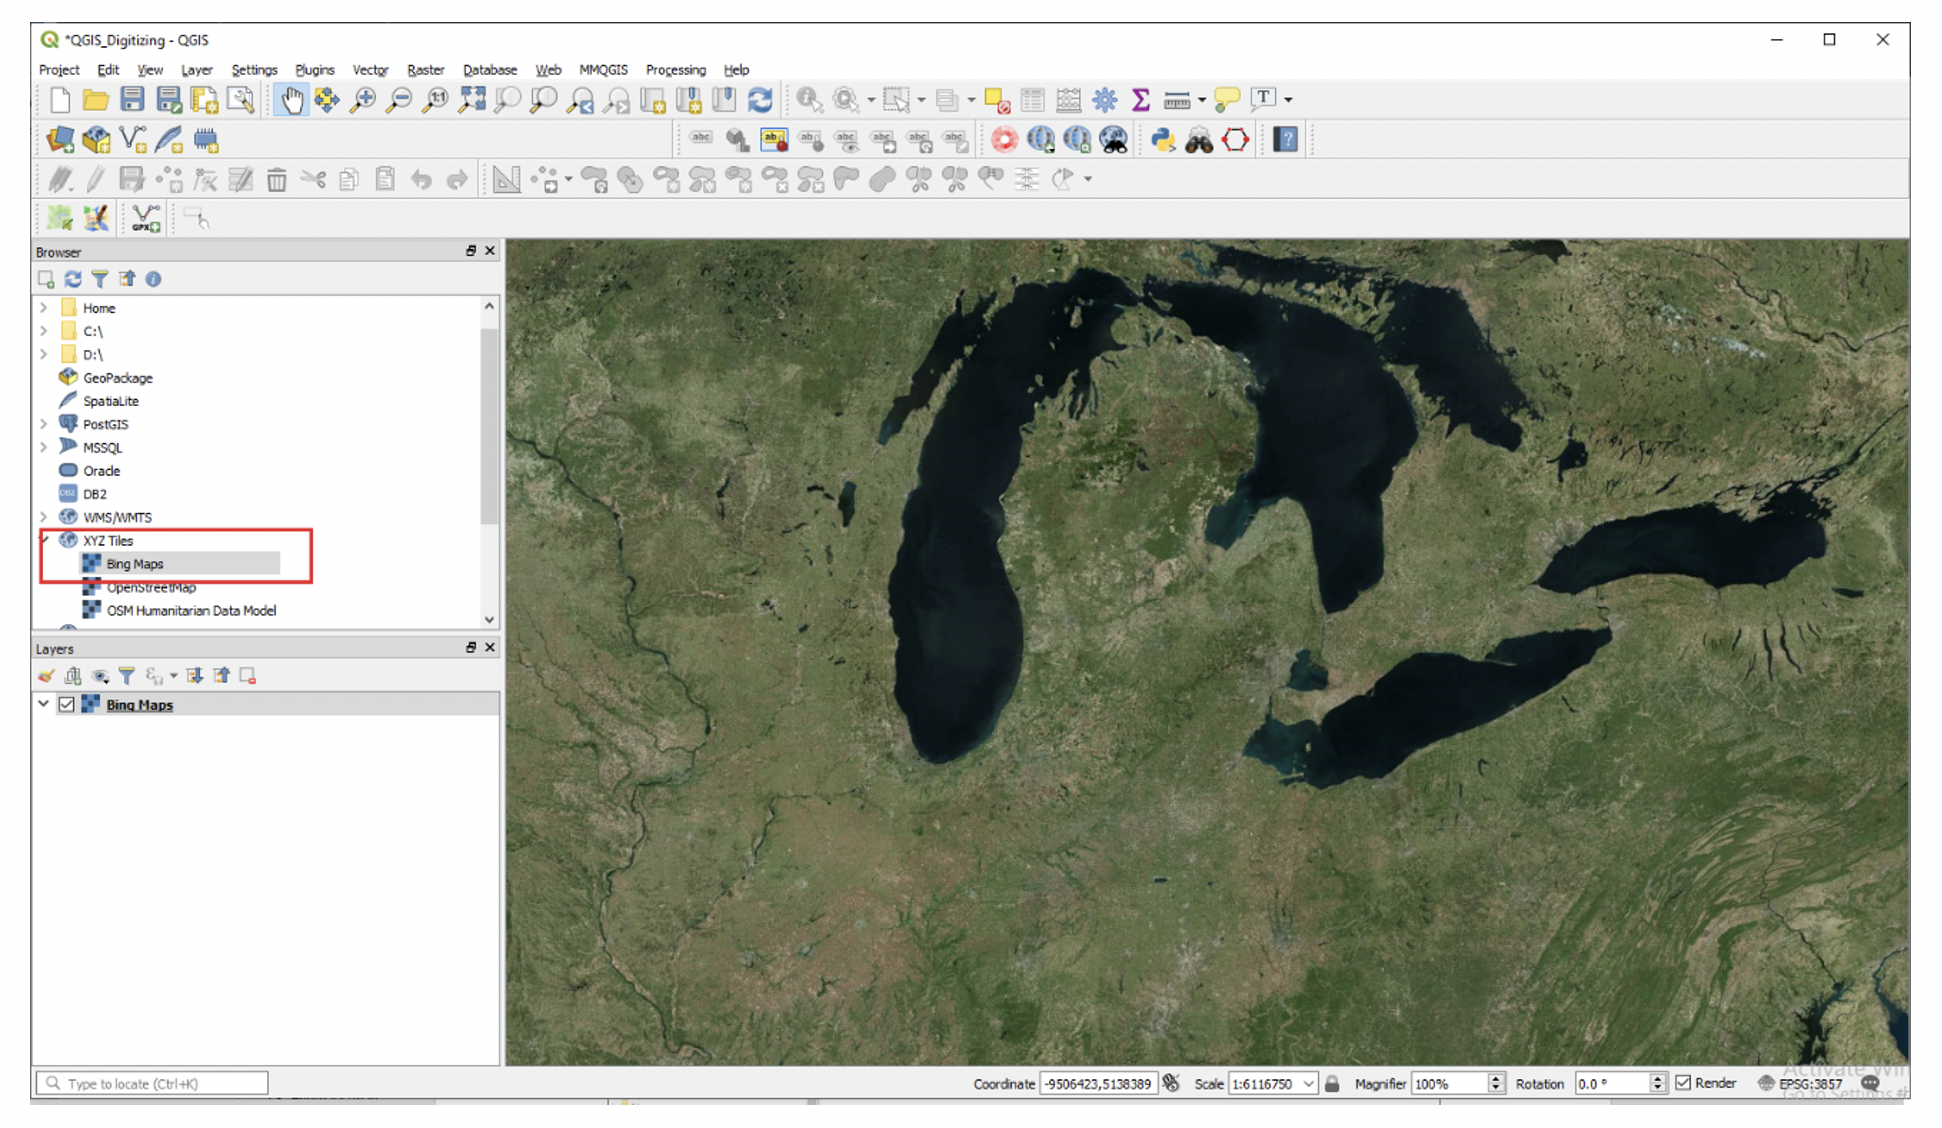
Task: Toggle the Render checkbox in status bar
Action: coord(1683,1083)
